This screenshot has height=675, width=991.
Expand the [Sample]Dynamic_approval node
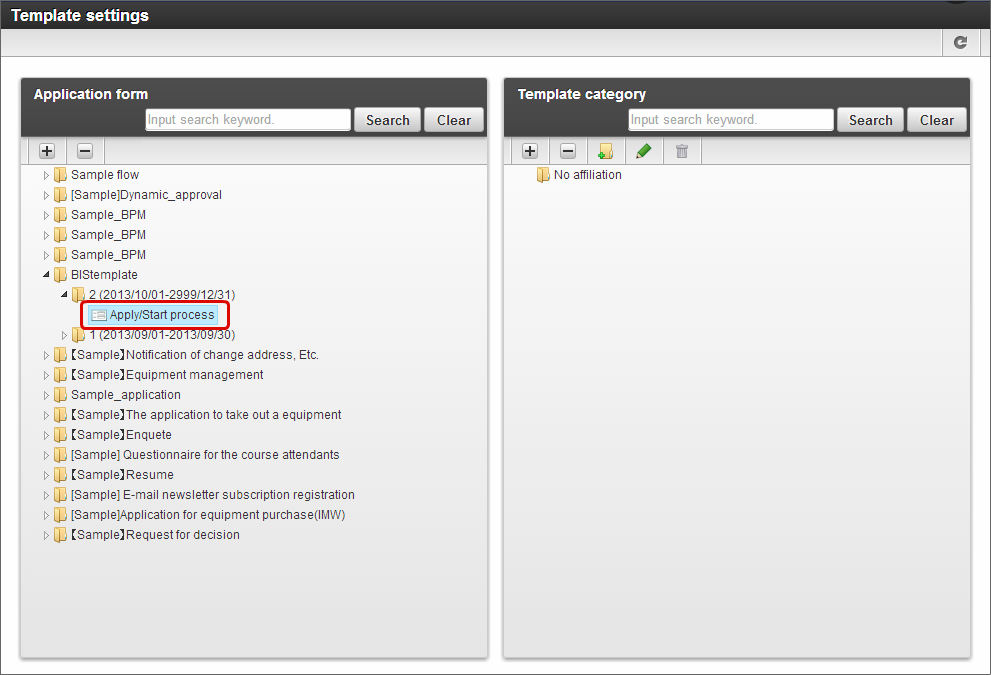tap(46, 195)
